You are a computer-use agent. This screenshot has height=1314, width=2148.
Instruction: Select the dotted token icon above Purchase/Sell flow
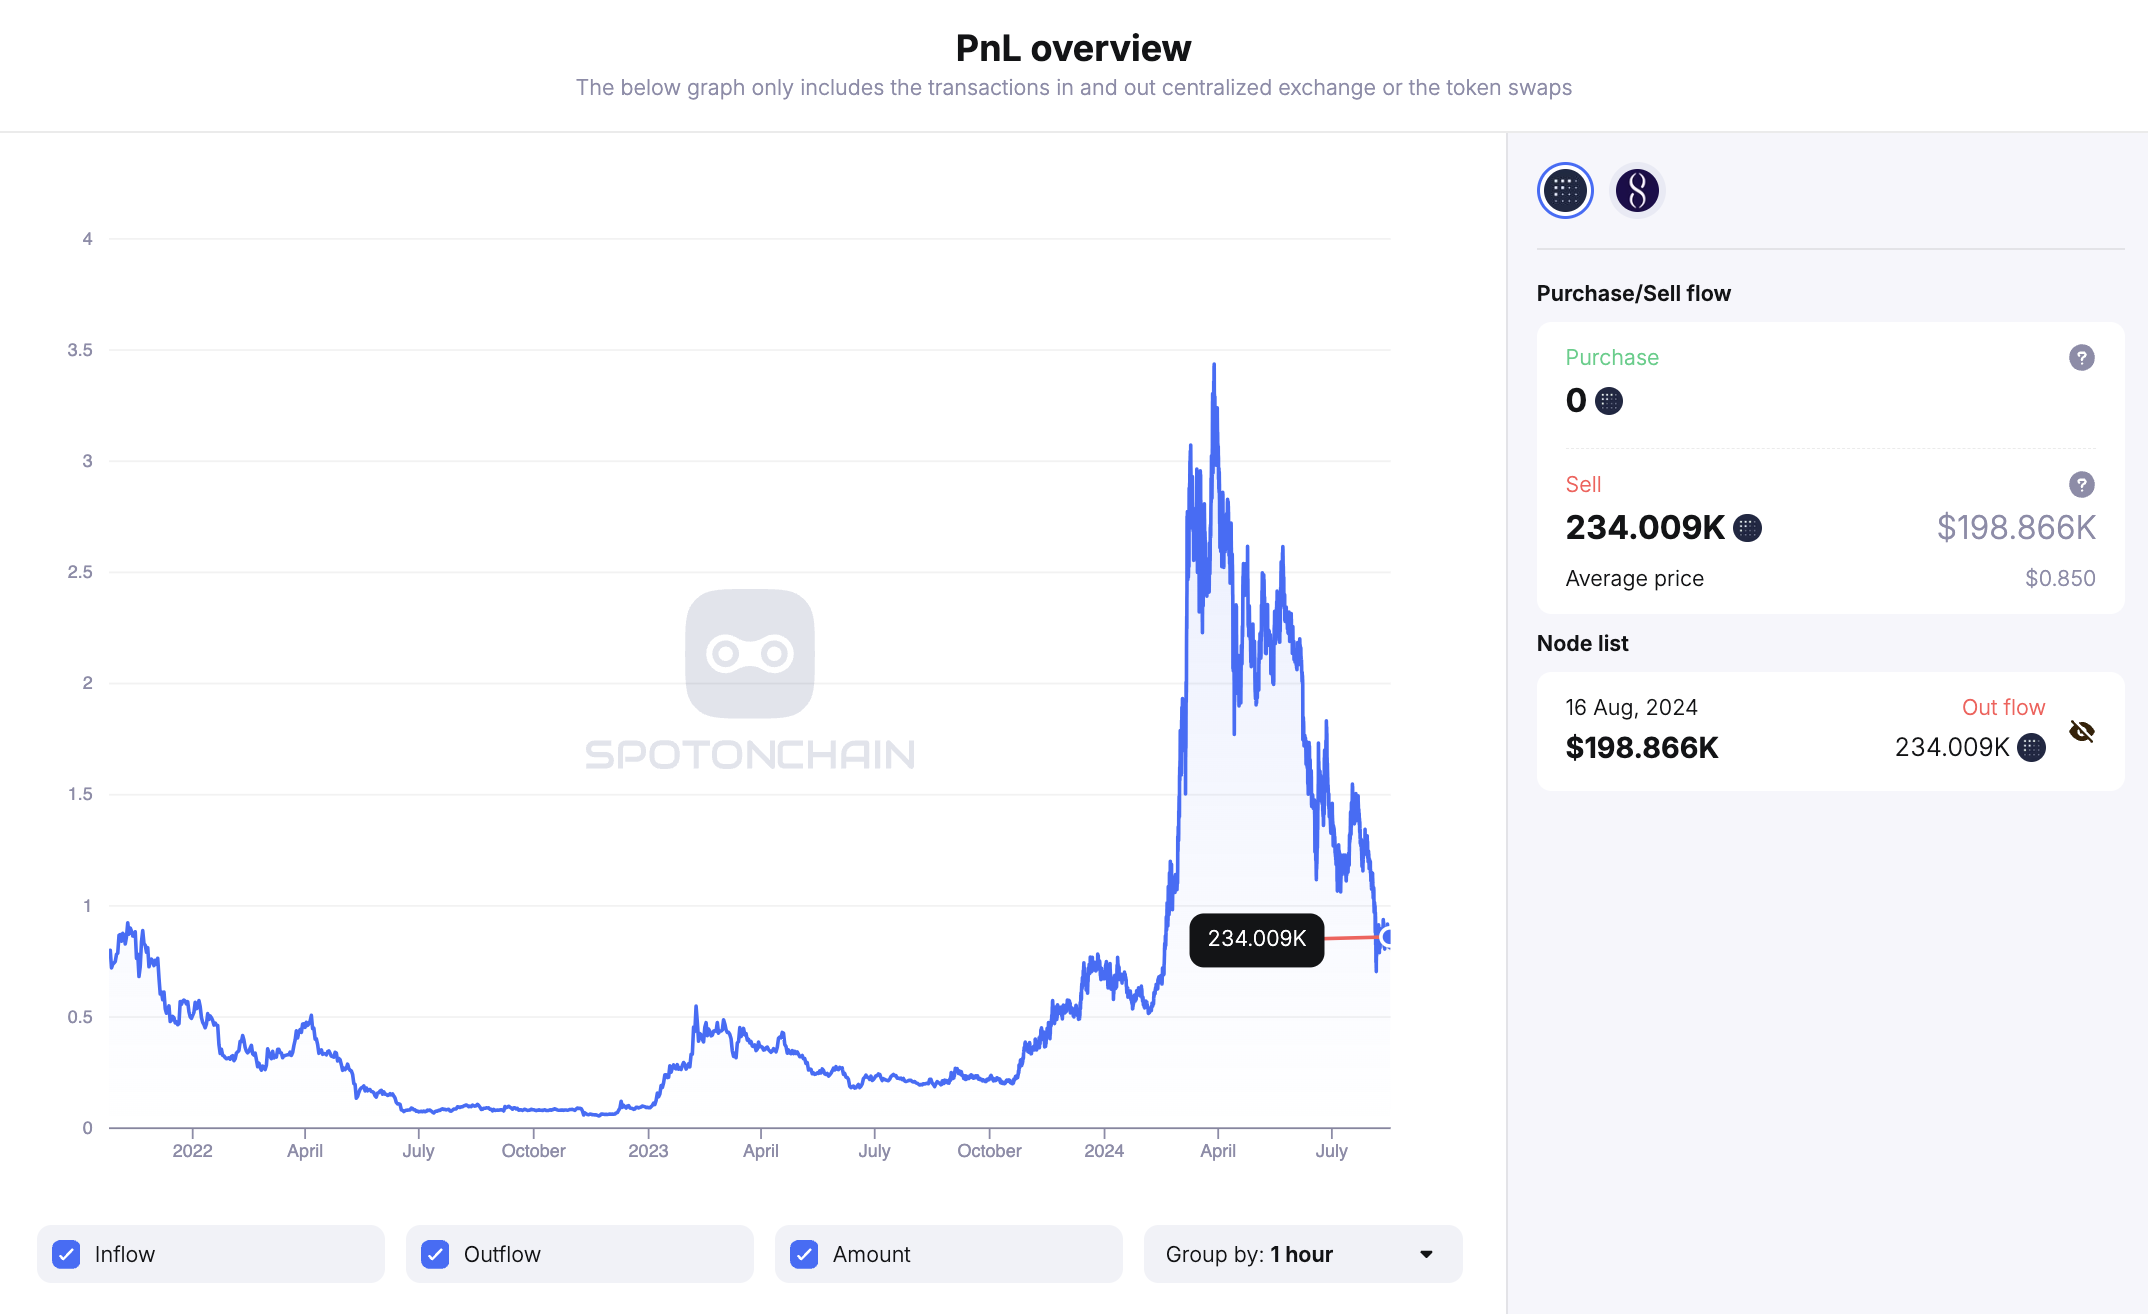tap(1565, 190)
